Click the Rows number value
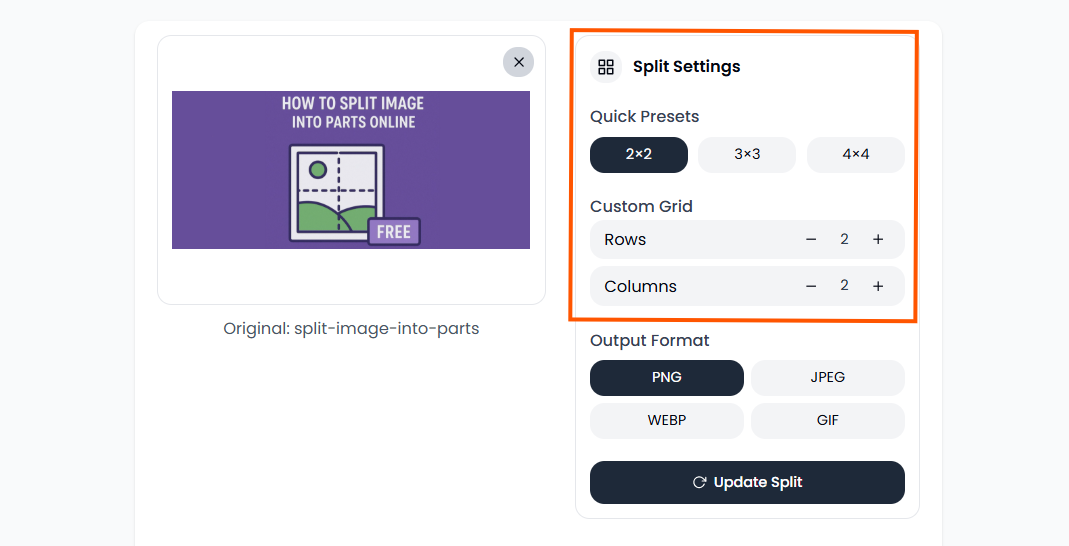Screen dimensions: 1069x546 tap(845, 240)
